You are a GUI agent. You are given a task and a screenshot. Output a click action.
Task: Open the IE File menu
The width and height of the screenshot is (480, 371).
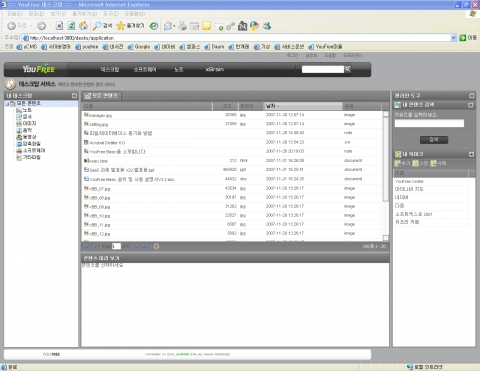[x=15, y=14]
